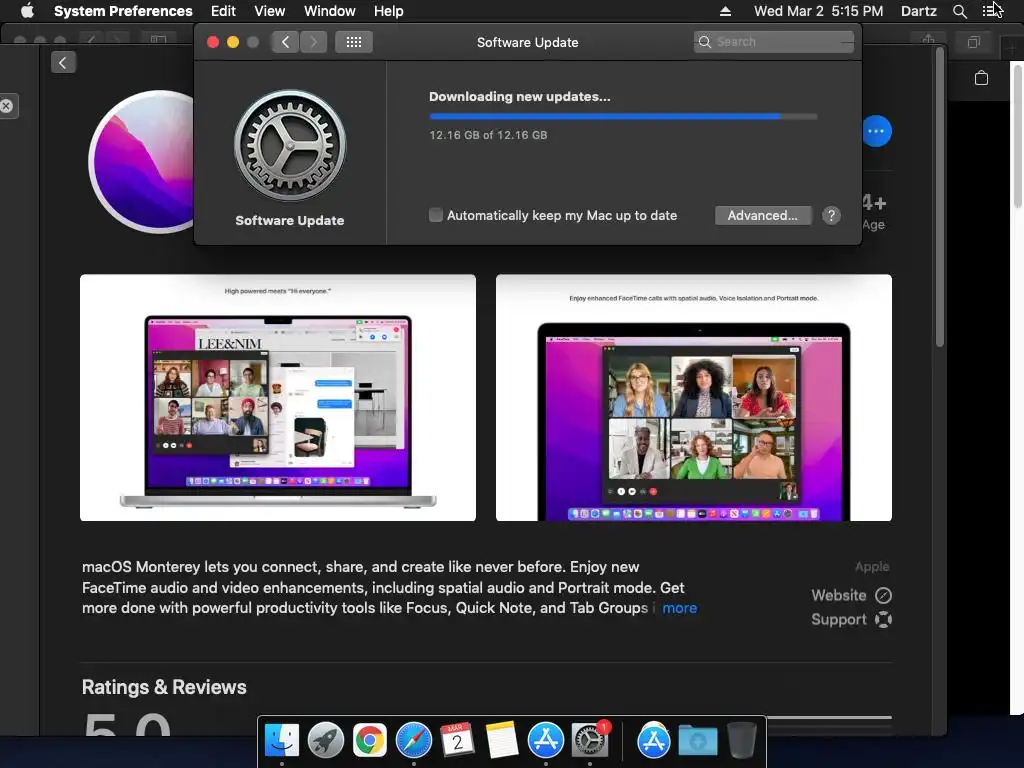Open the help question mark button
The image size is (1024, 768).
(x=831, y=216)
